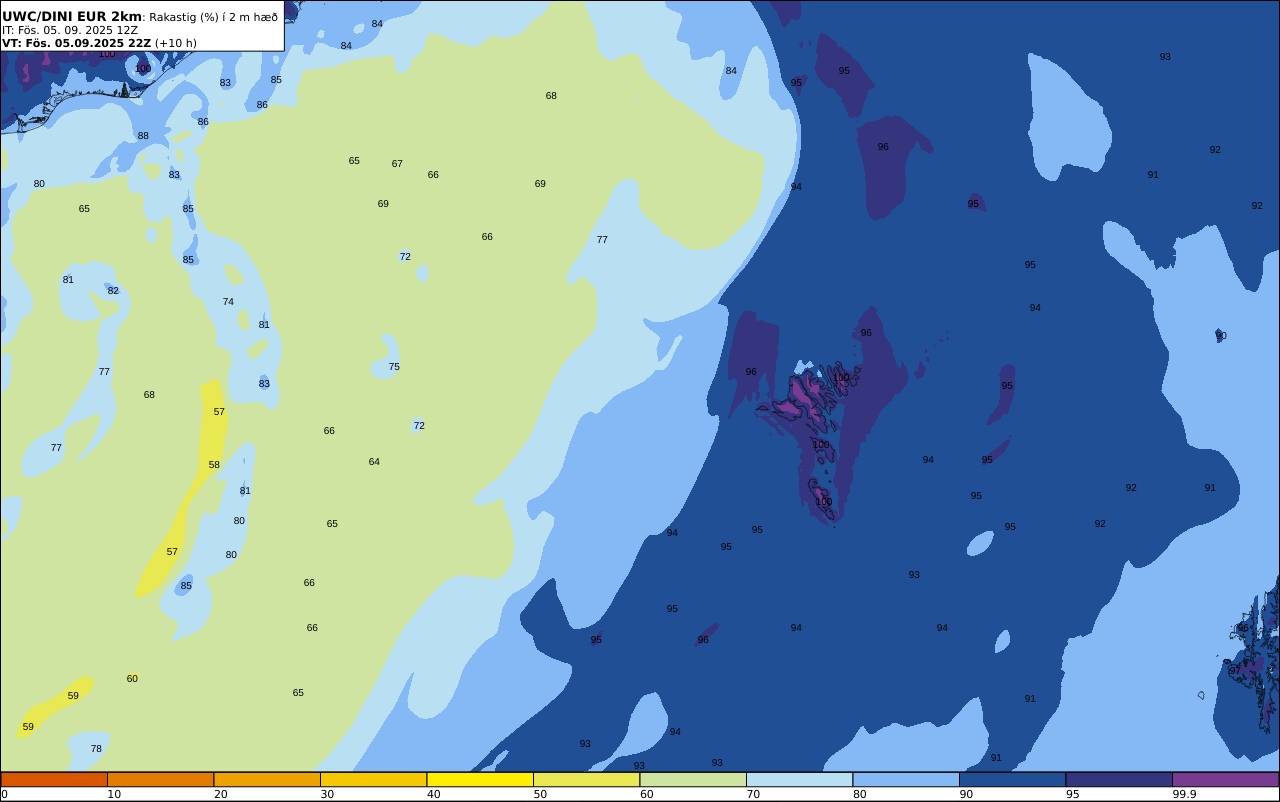Click the '10' legend tick label

(114, 794)
